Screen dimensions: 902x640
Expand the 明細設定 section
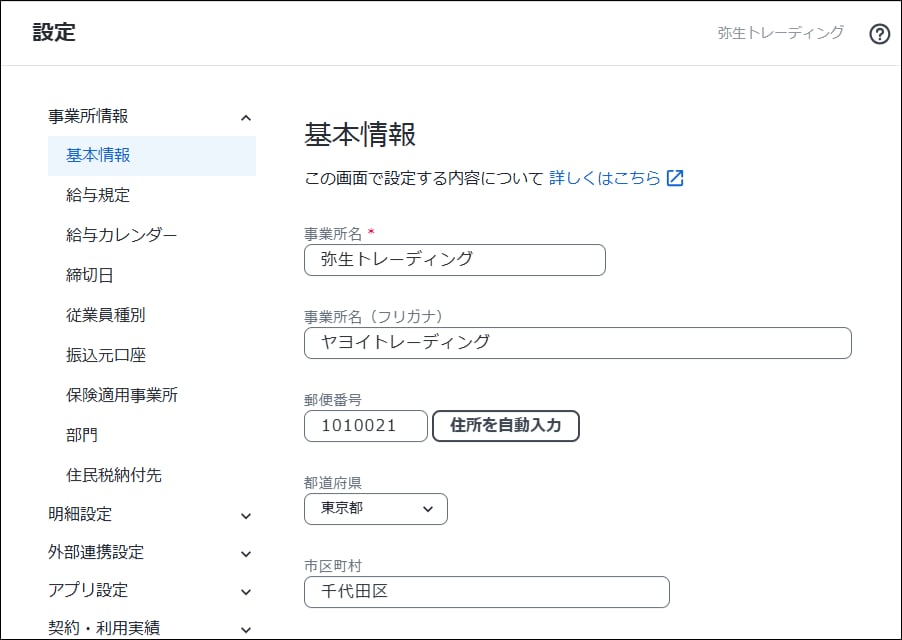tap(246, 515)
